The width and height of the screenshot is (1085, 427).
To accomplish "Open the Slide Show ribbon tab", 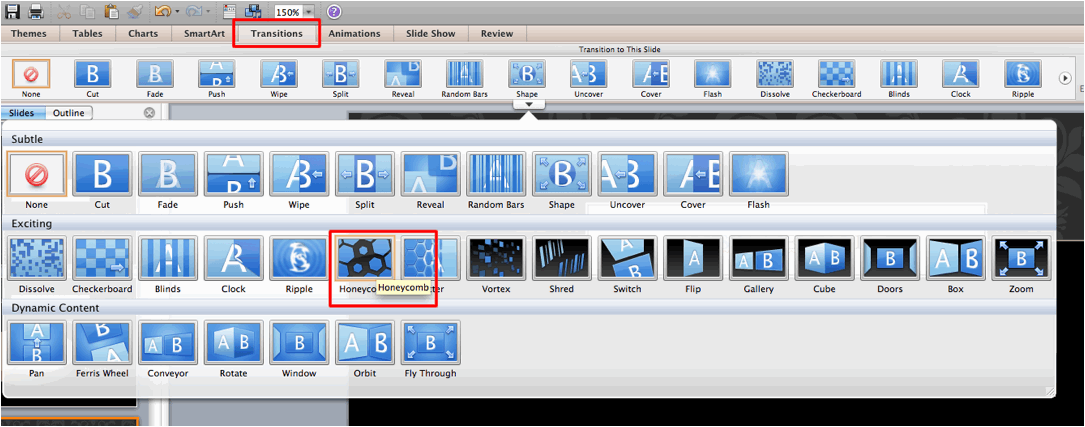I will pos(430,33).
